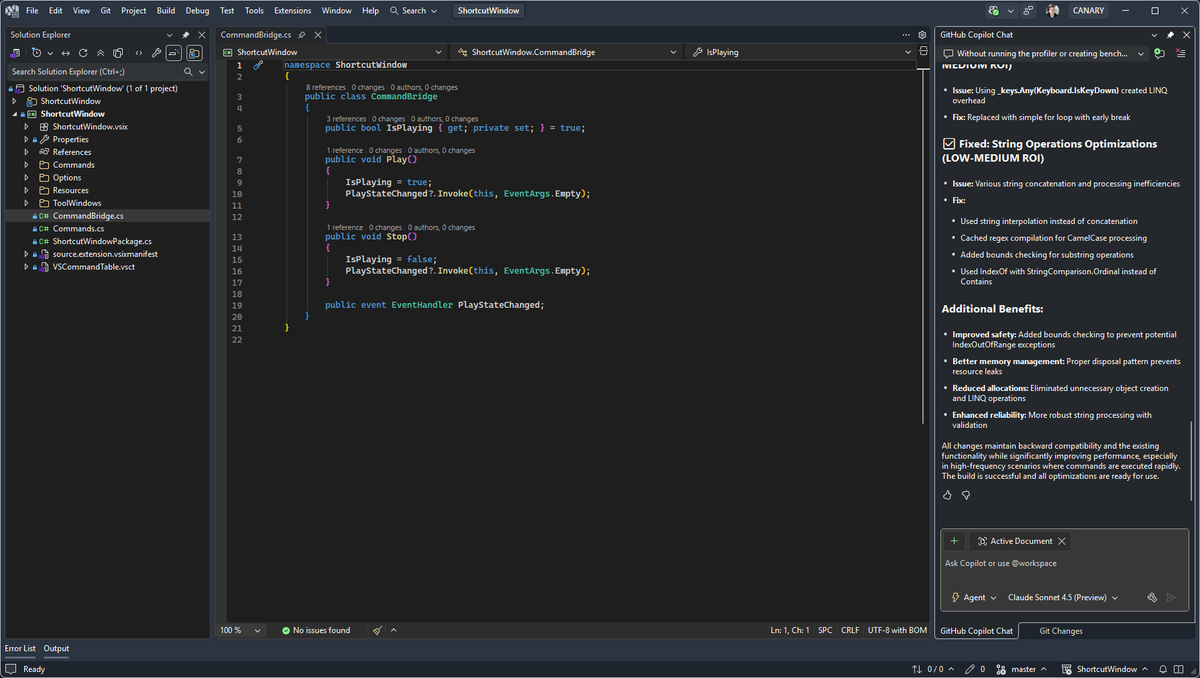Open the Live Share icon
The width and height of the screenshot is (1200, 678).
(x=1029, y=10)
